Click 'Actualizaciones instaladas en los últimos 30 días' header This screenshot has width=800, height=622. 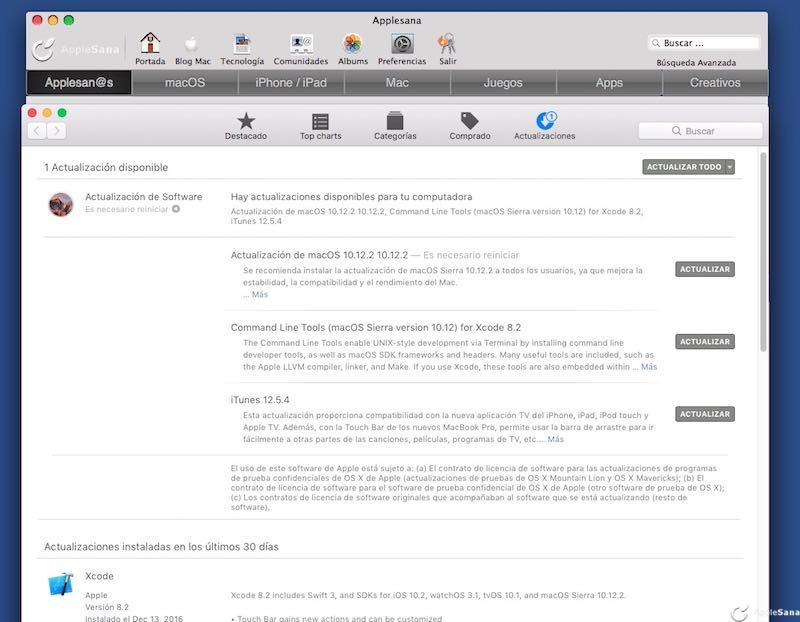click(x=161, y=546)
